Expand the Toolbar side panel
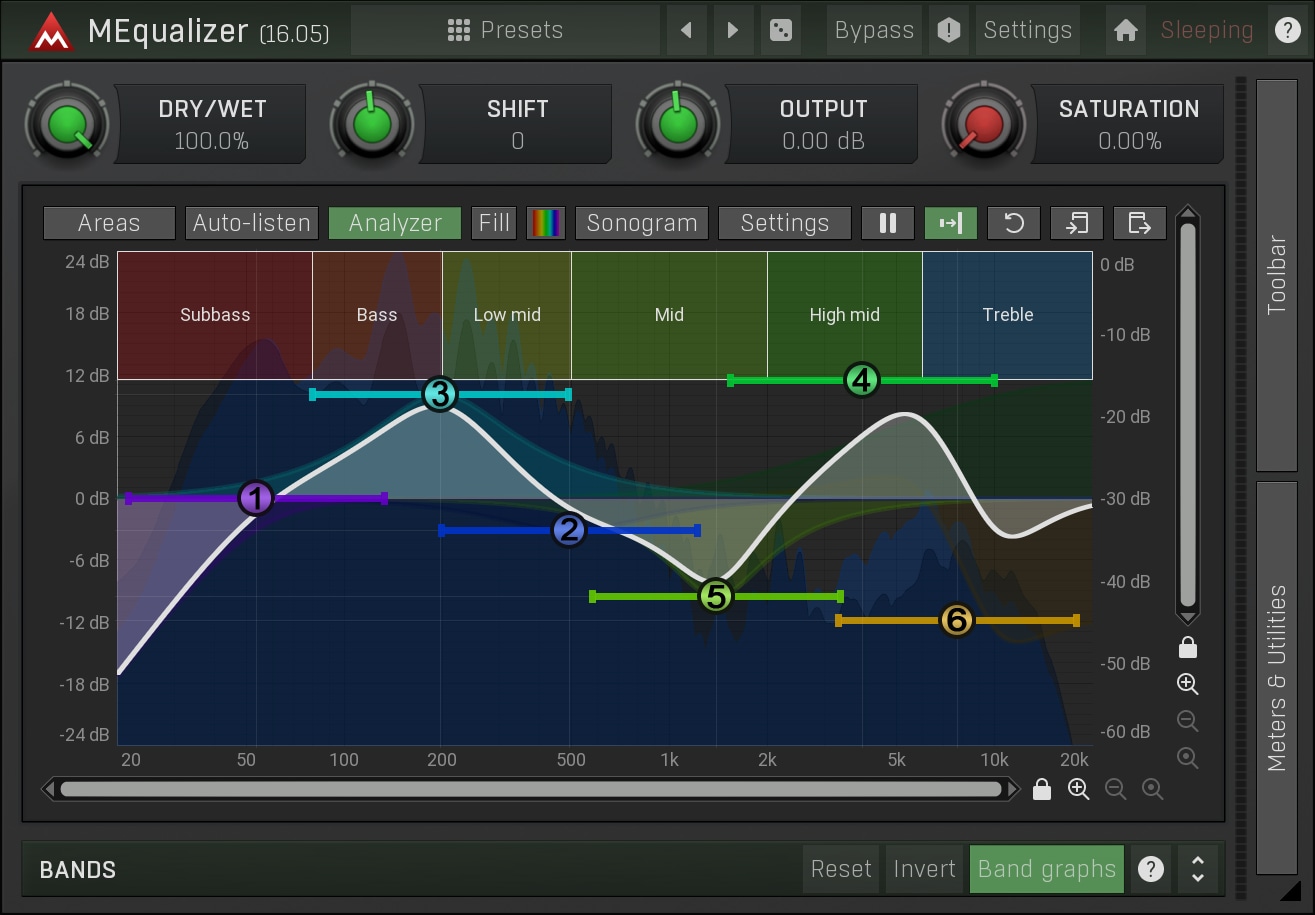 (1277, 275)
